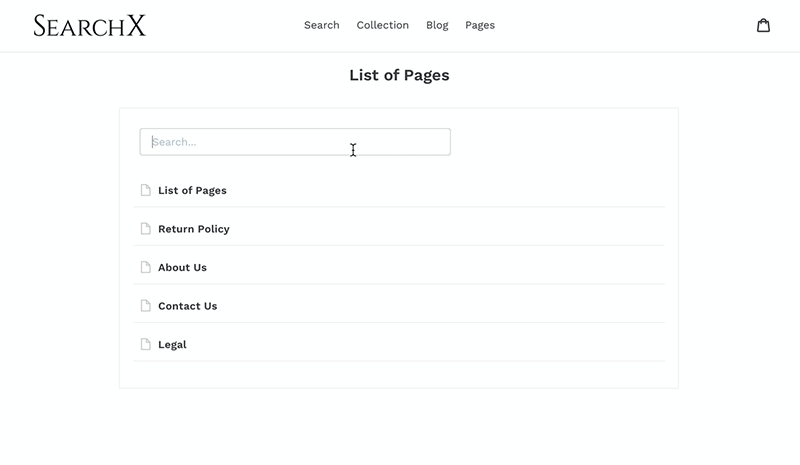This screenshot has width=800, height=465.
Task: Focus the Search... input field
Action: [294, 142]
